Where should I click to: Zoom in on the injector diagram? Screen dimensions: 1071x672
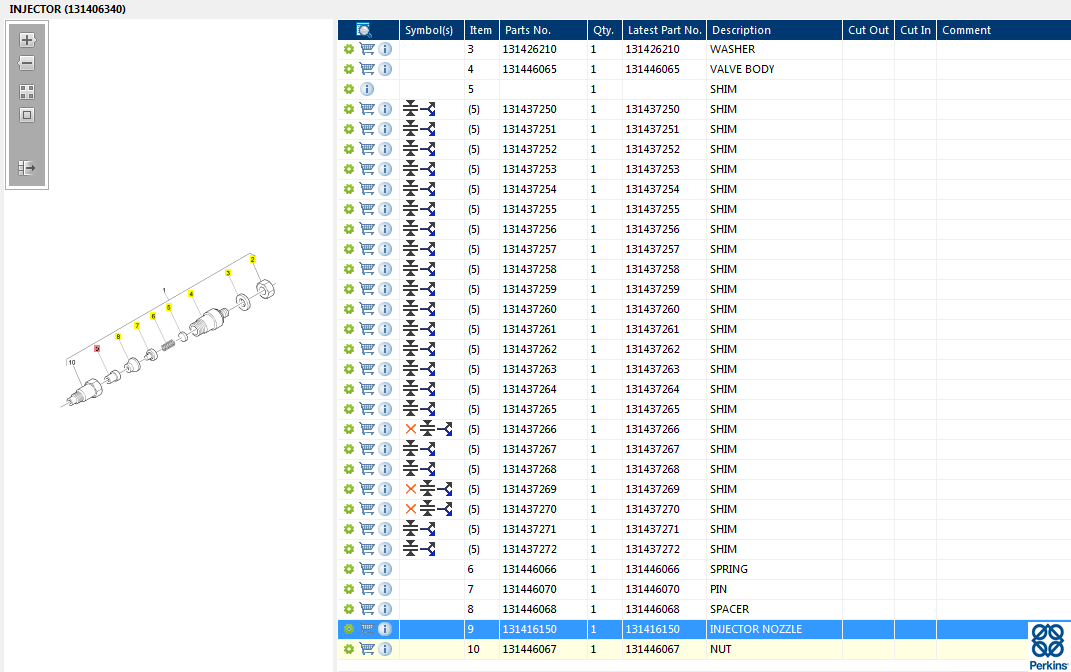27,40
